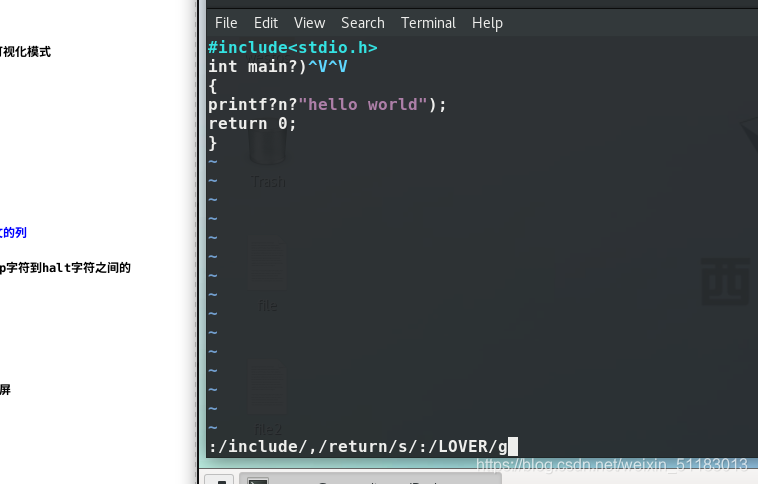Click the printf "hello world" line
This screenshot has width=758, height=484.
(327, 104)
